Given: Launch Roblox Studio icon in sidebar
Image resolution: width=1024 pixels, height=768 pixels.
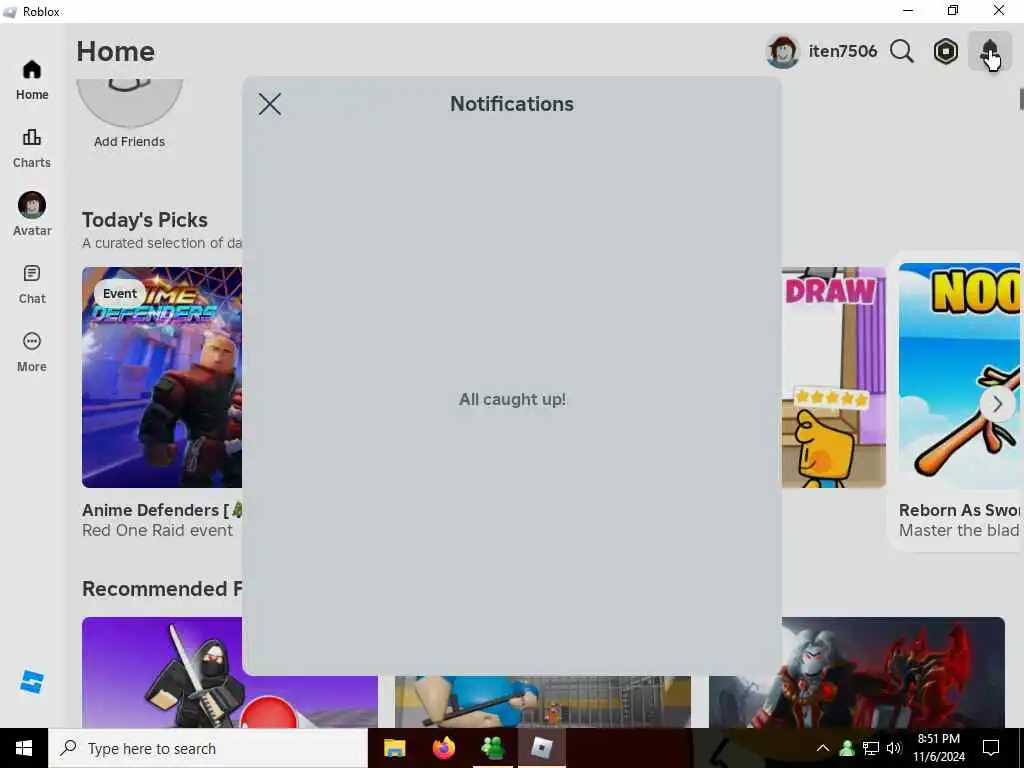Looking at the screenshot, I should tap(31, 682).
